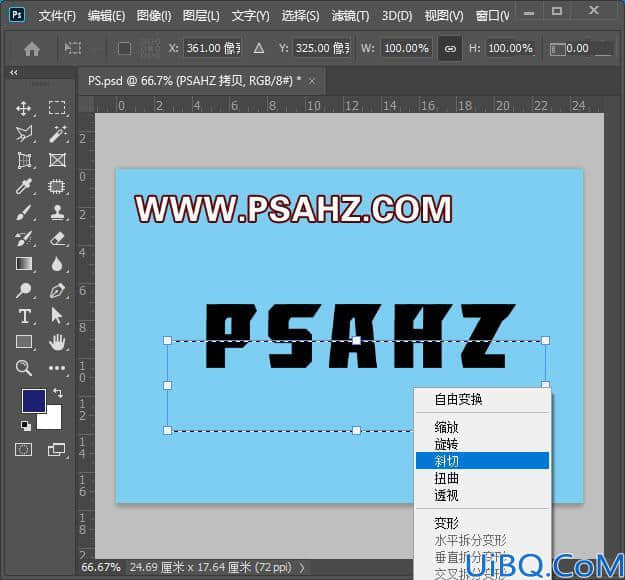The width and height of the screenshot is (625, 580).
Task: Click the transform tool preset icon
Action: (x=73, y=49)
